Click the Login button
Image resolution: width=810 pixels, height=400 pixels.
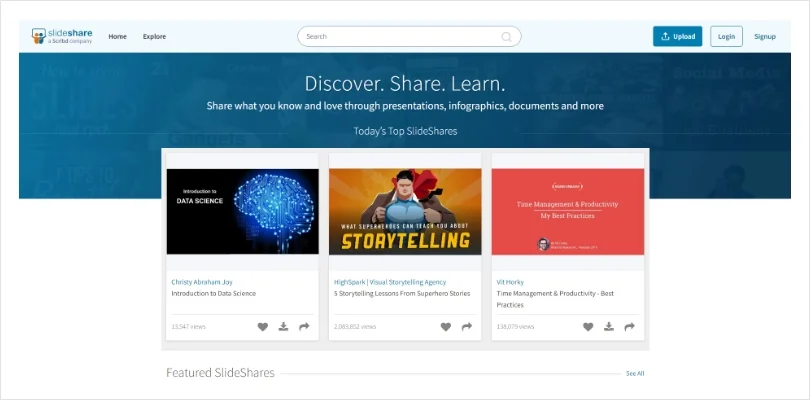coord(726,36)
